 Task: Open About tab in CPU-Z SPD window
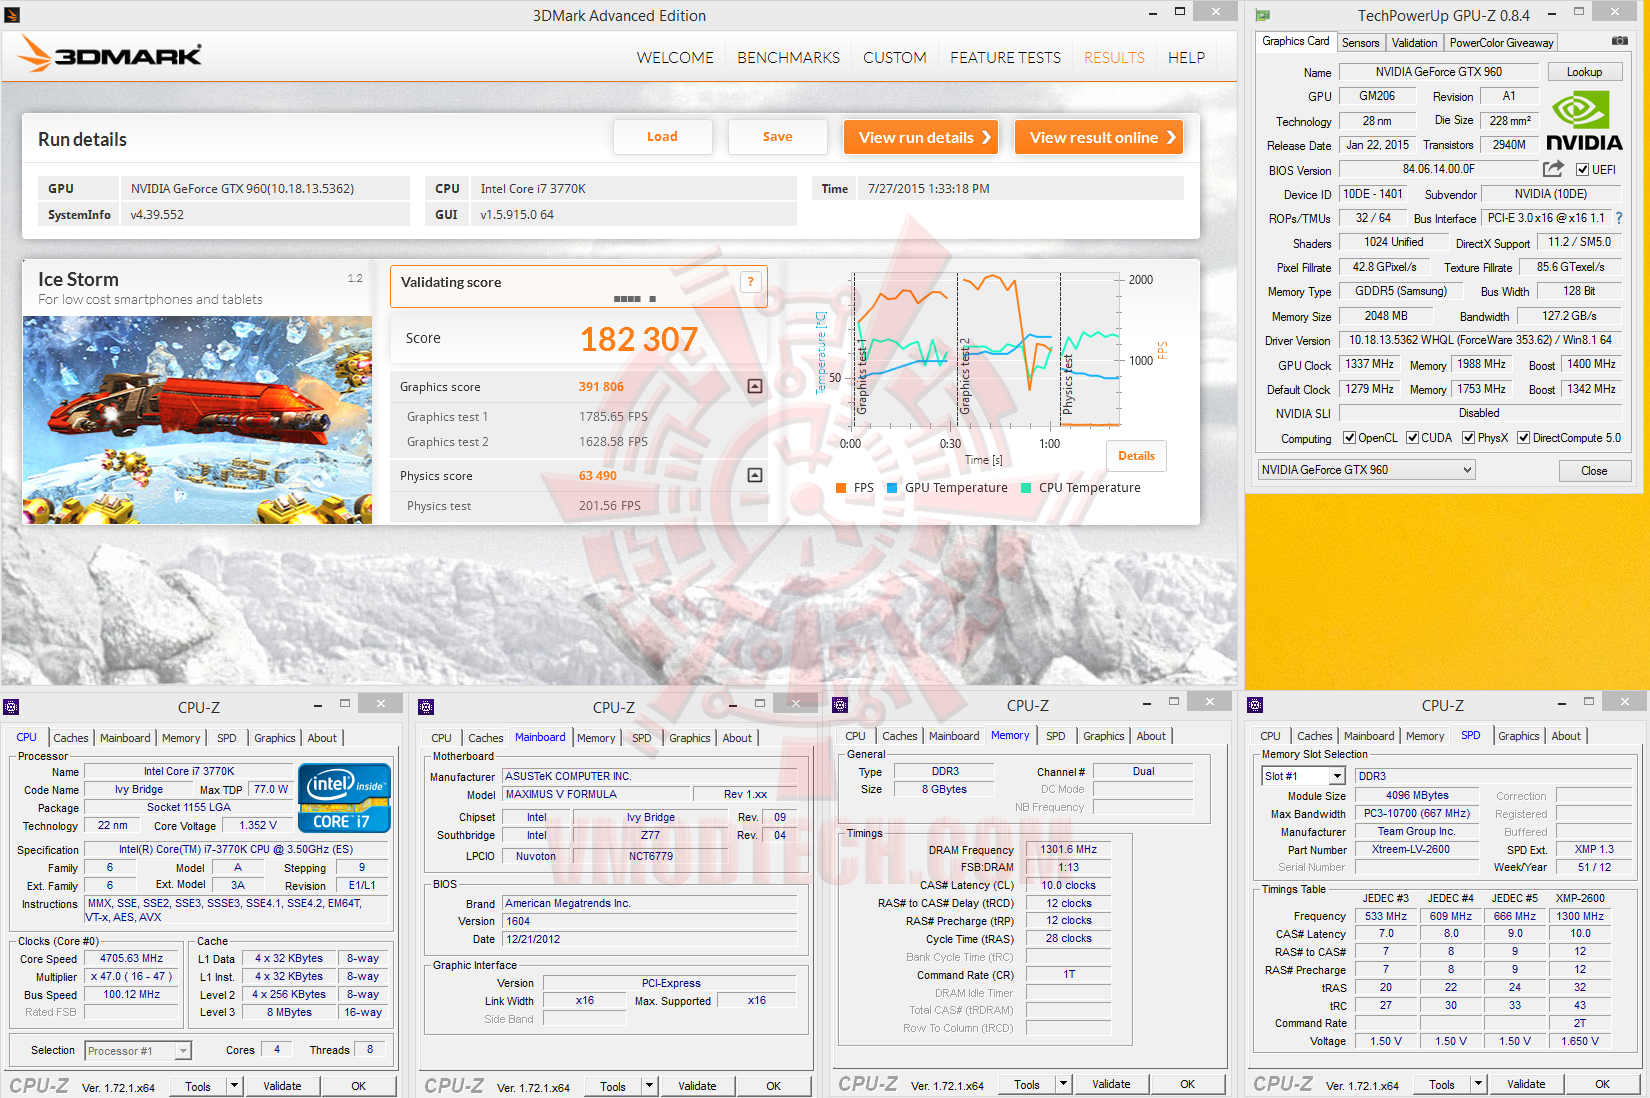(1566, 736)
